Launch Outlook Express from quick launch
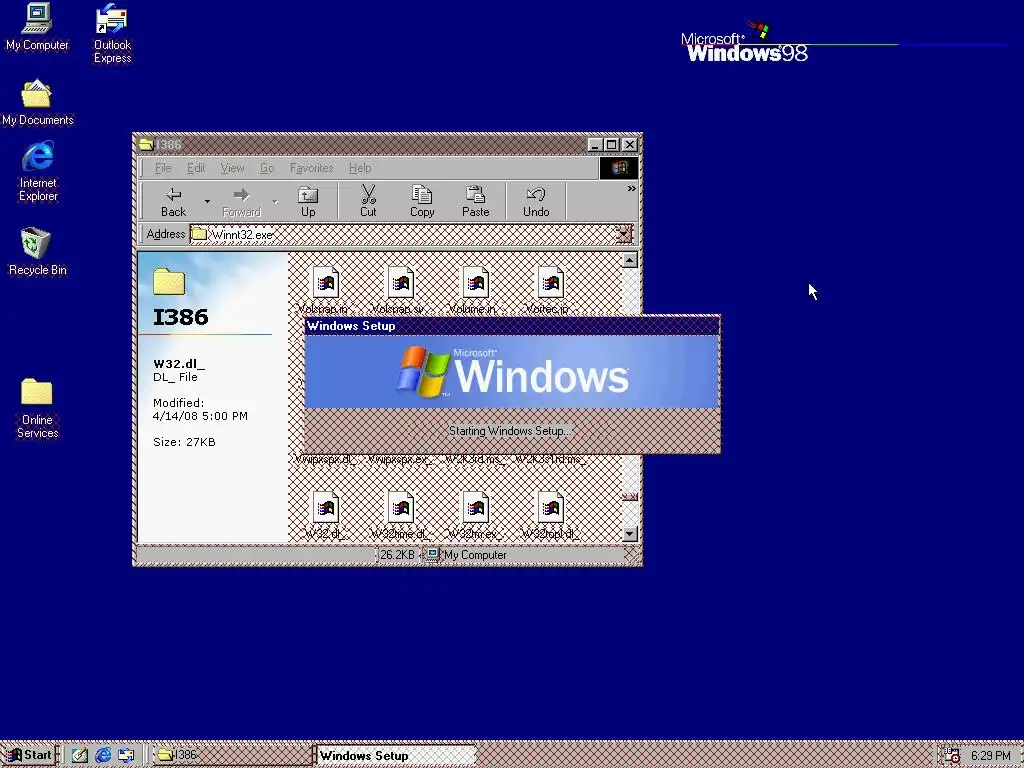Viewport: 1024px width, 768px height. [x=126, y=756]
